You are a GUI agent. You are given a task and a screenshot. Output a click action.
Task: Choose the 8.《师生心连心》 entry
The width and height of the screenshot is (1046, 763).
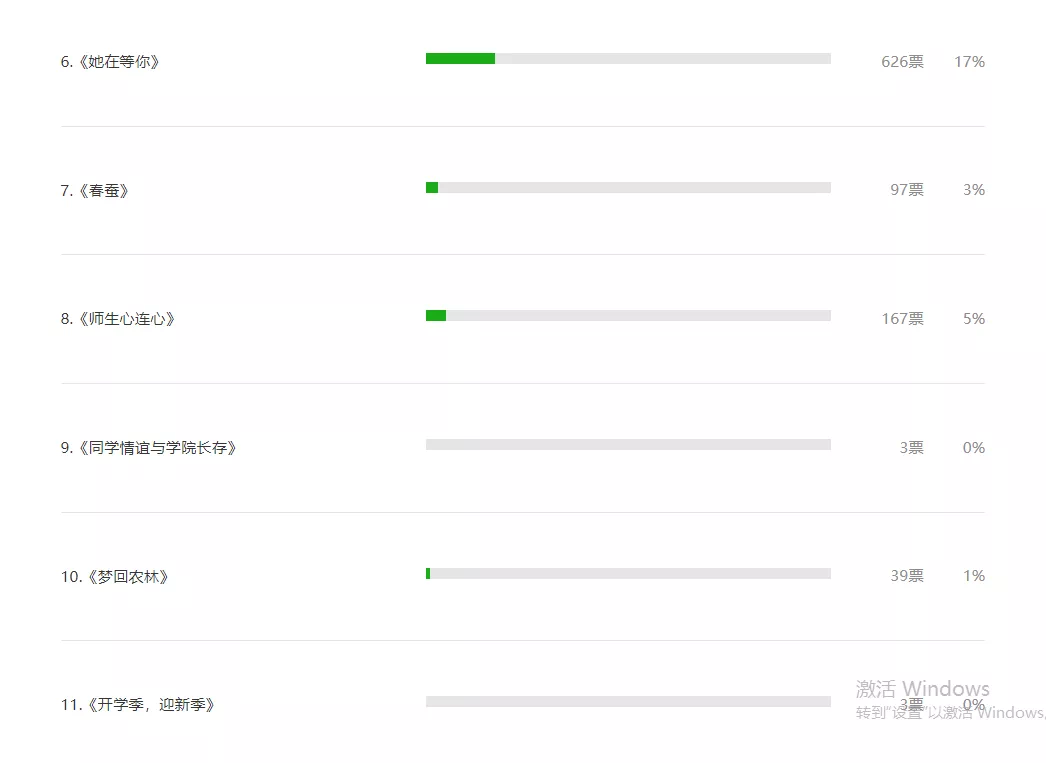click(118, 319)
